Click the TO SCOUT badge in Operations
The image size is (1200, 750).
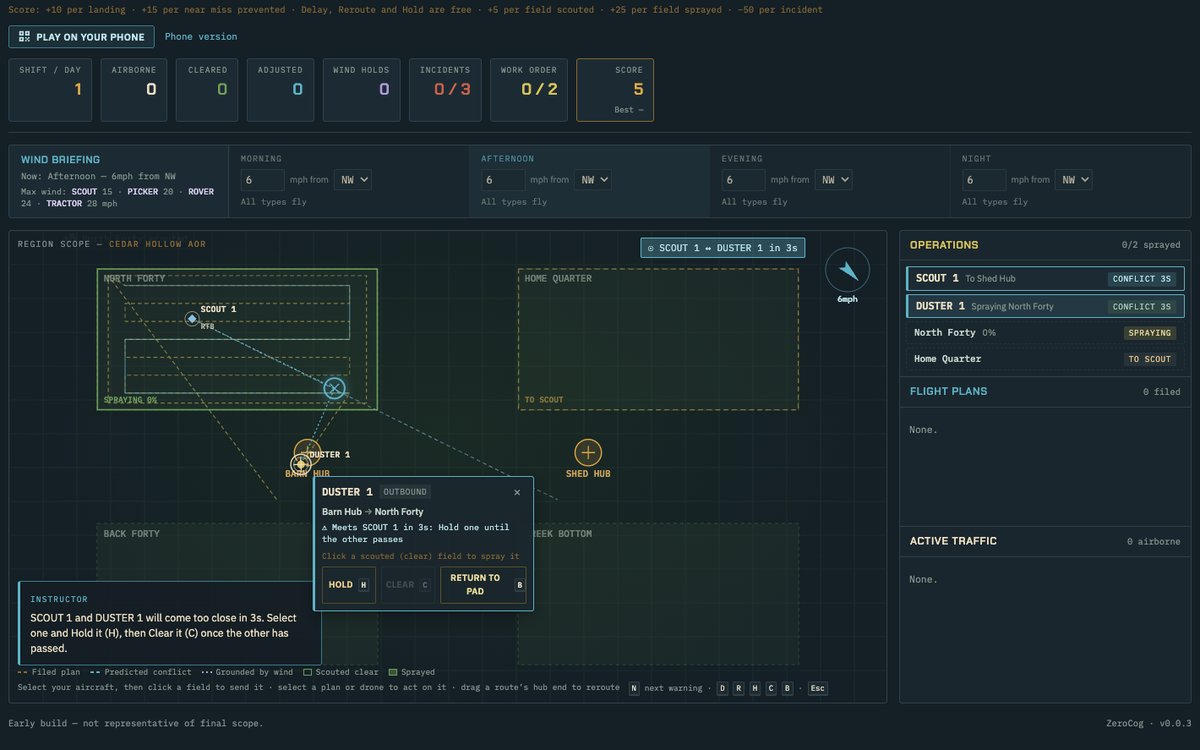pos(1150,359)
